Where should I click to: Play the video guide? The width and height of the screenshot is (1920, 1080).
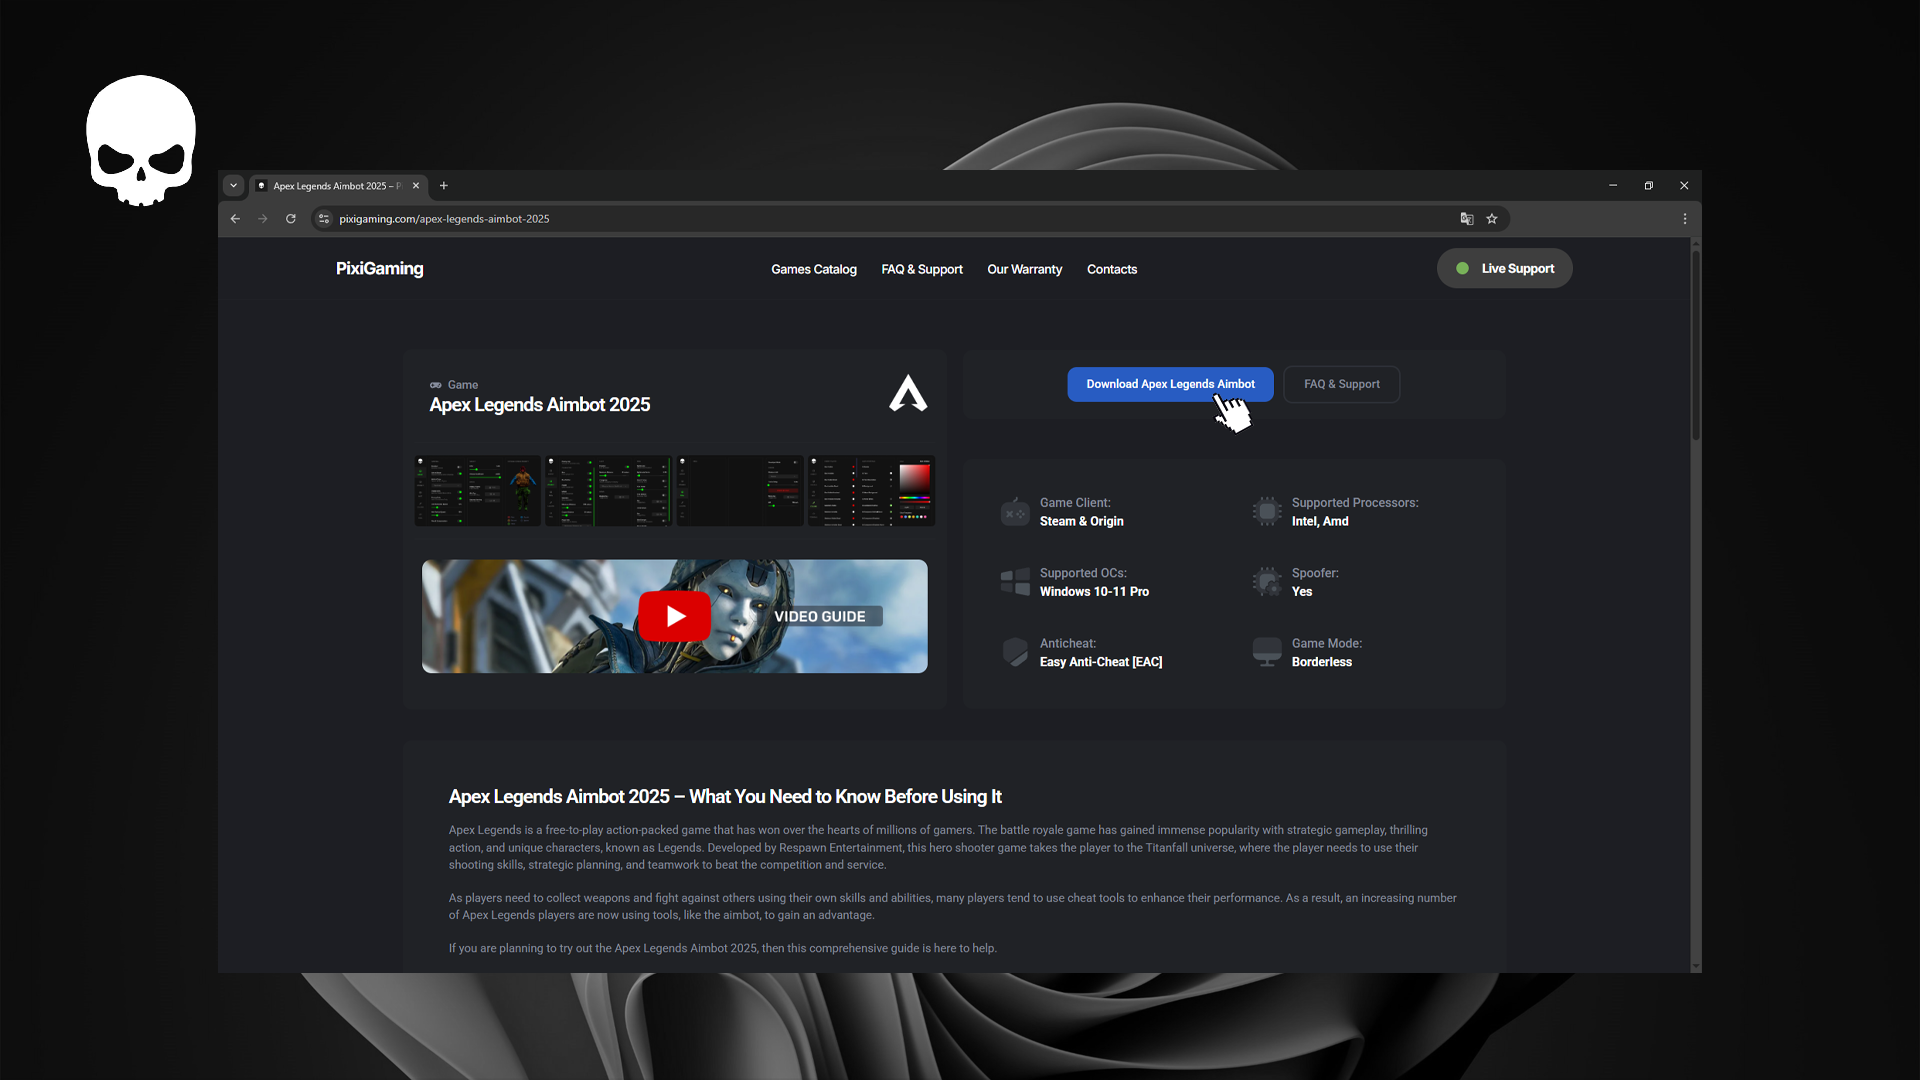click(675, 616)
